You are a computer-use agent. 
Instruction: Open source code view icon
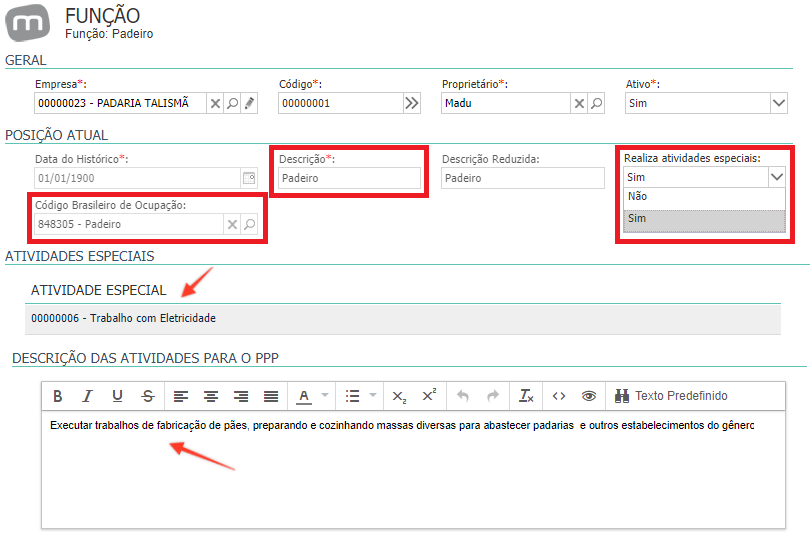pos(559,396)
